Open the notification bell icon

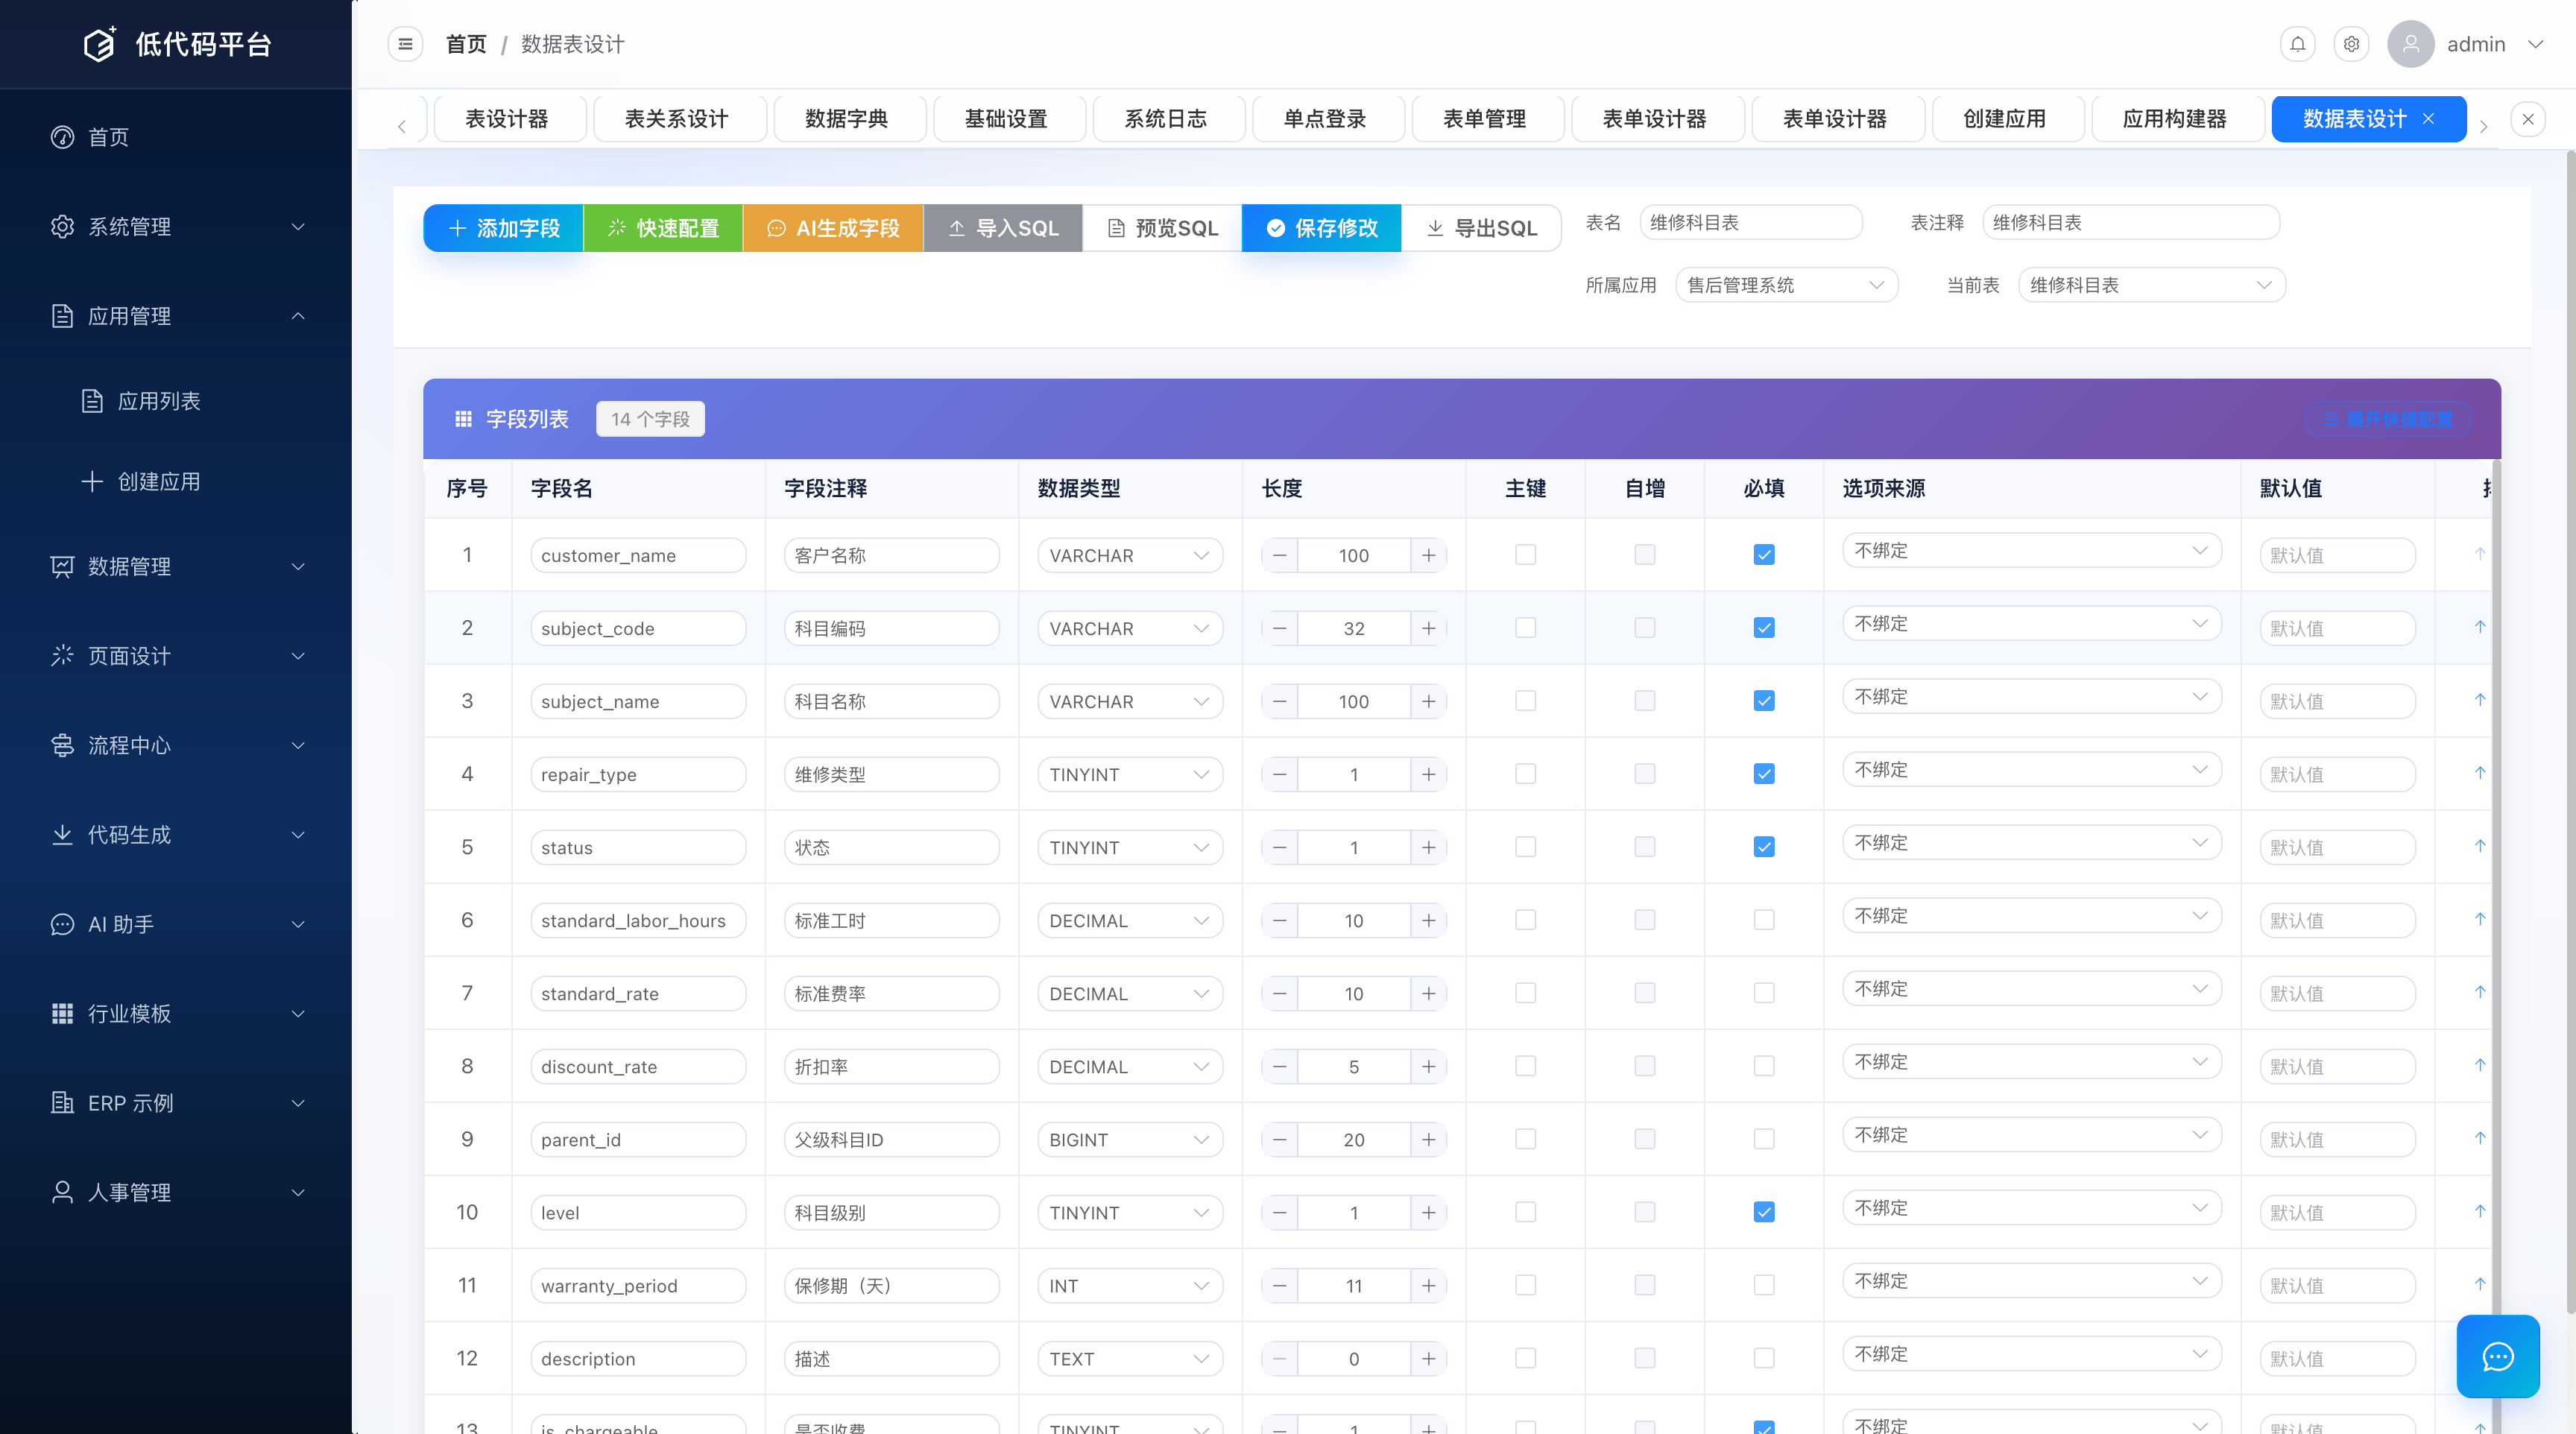pyautogui.click(x=2298, y=44)
